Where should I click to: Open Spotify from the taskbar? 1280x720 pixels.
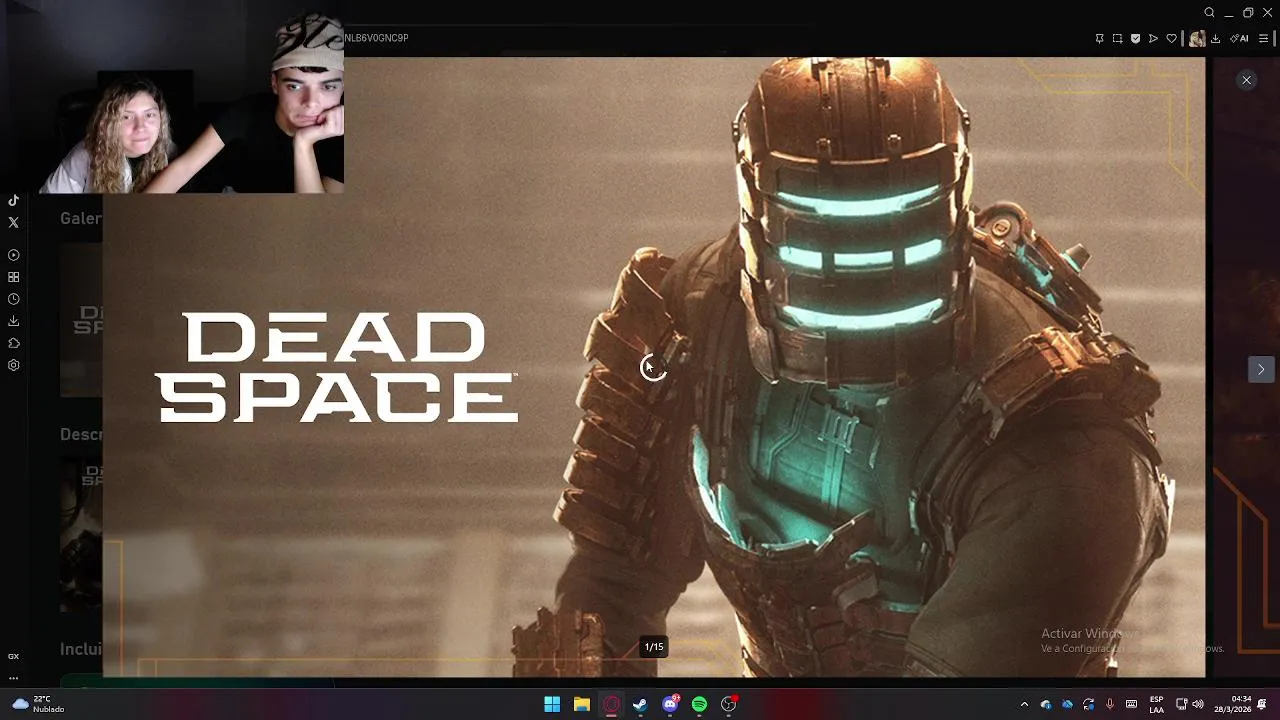coord(699,704)
